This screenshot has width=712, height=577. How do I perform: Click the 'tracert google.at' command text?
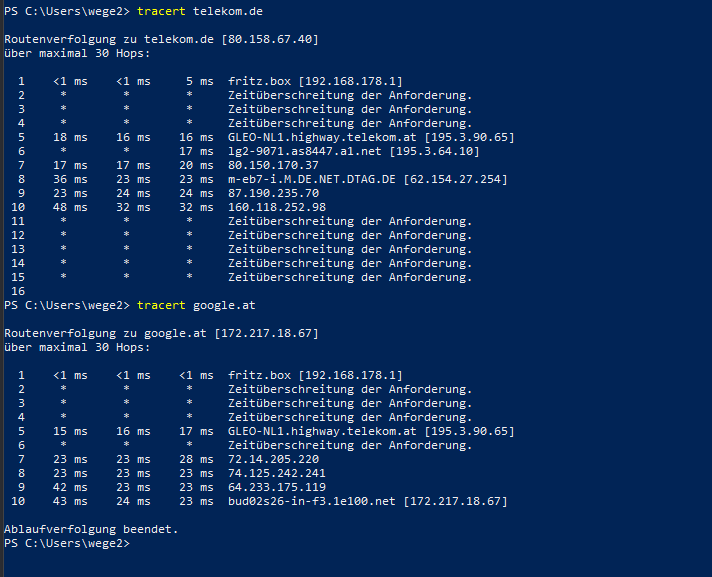click(x=196, y=306)
